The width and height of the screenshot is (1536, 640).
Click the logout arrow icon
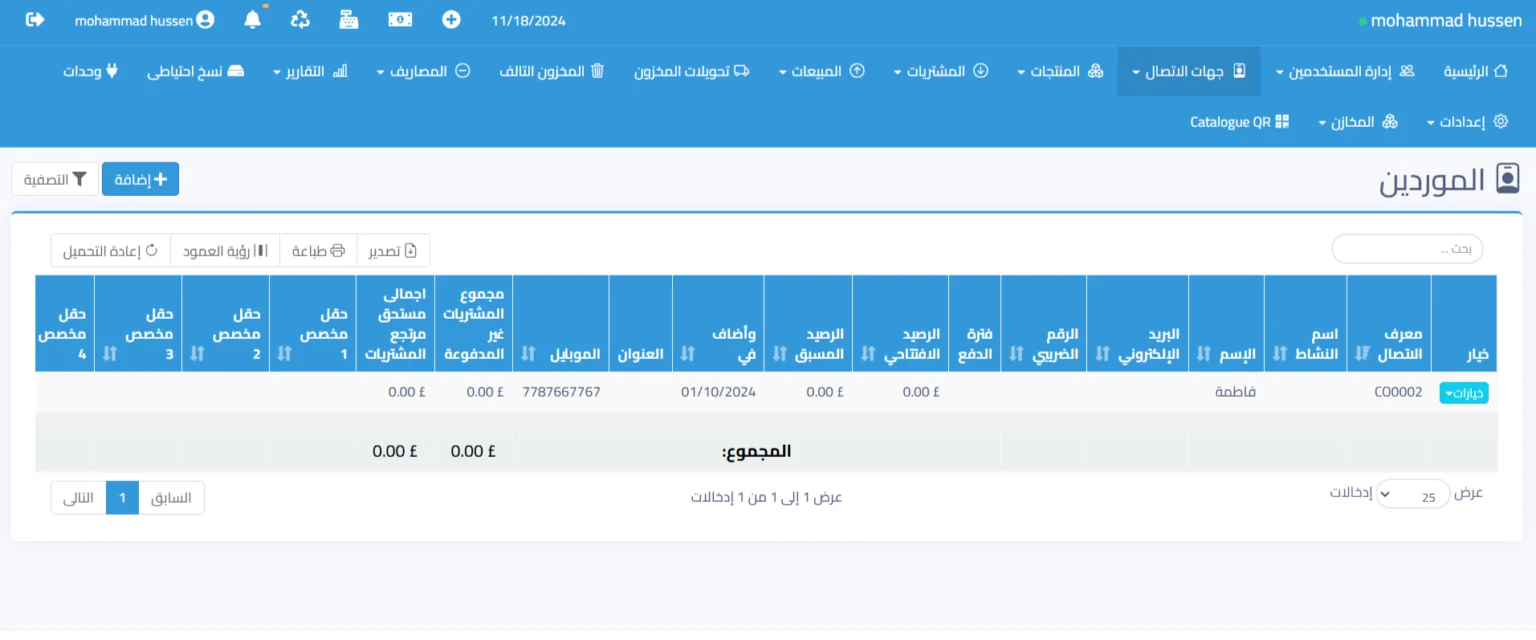(x=35, y=19)
